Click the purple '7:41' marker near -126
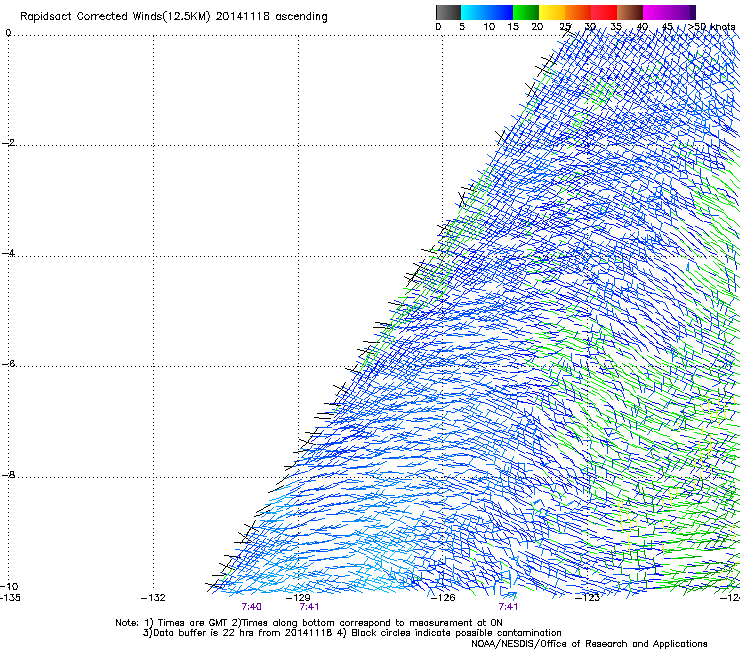This screenshot has height=650, width=740. (508, 607)
